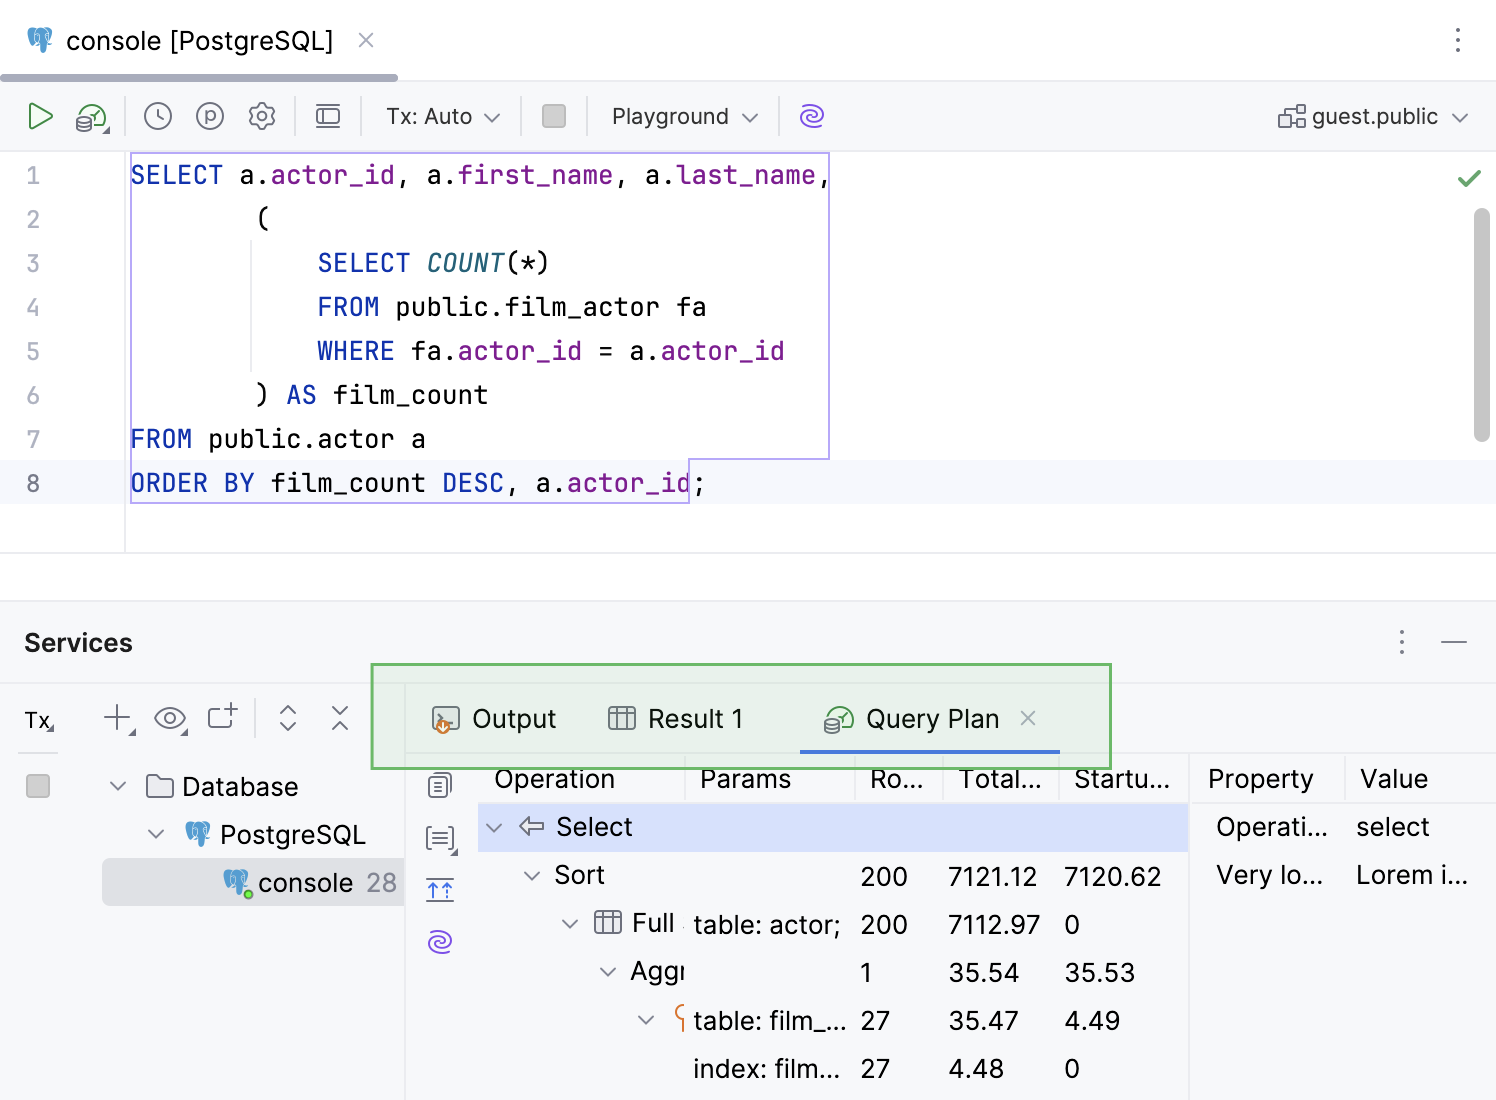Open the query history clock icon
1496x1100 pixels.
[158, 117]
